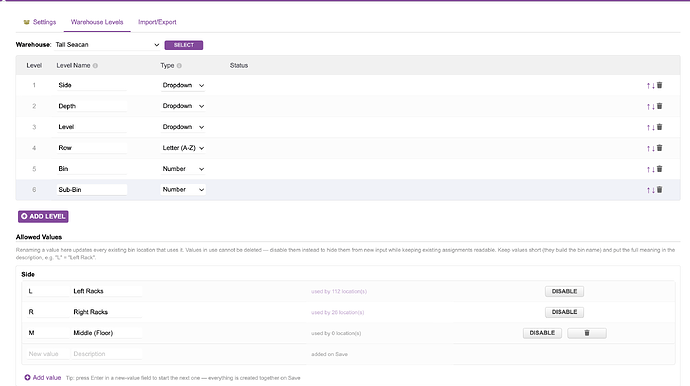Edit the Left Racks description field
Viewport: 690px width, 386px height.
point(106,291)
